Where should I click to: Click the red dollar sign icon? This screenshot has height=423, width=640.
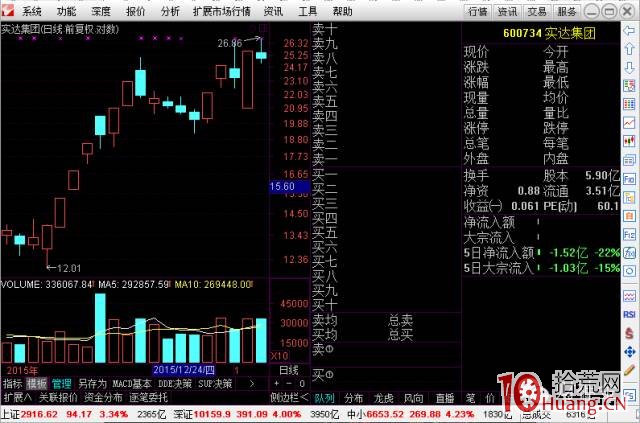point(629,333)
